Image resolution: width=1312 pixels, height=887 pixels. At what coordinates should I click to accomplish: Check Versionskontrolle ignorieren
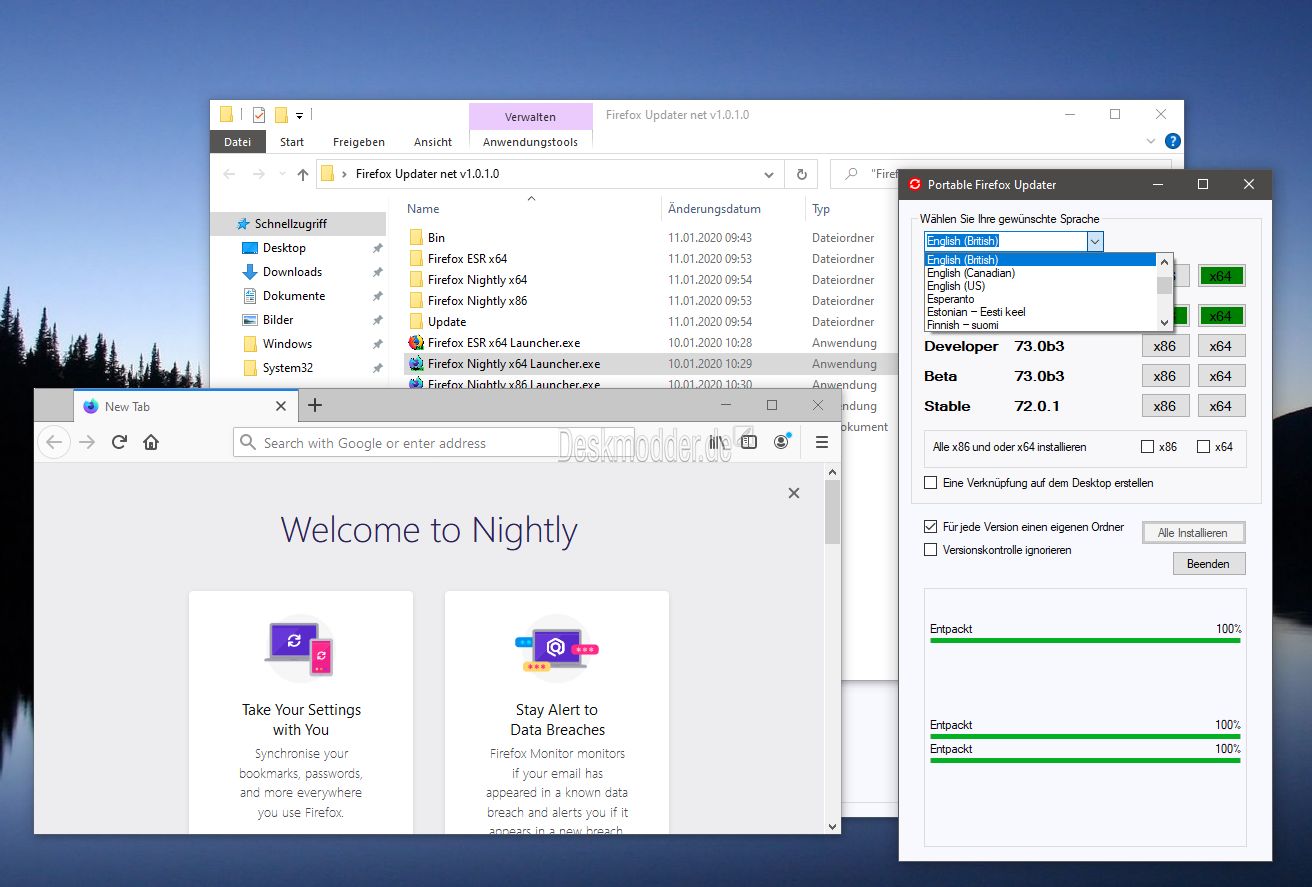[931, 550]
